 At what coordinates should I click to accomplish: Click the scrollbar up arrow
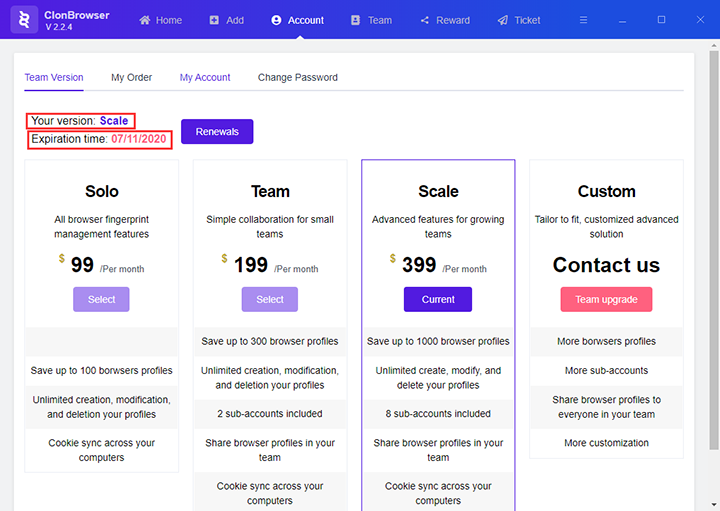coord(714,45)
